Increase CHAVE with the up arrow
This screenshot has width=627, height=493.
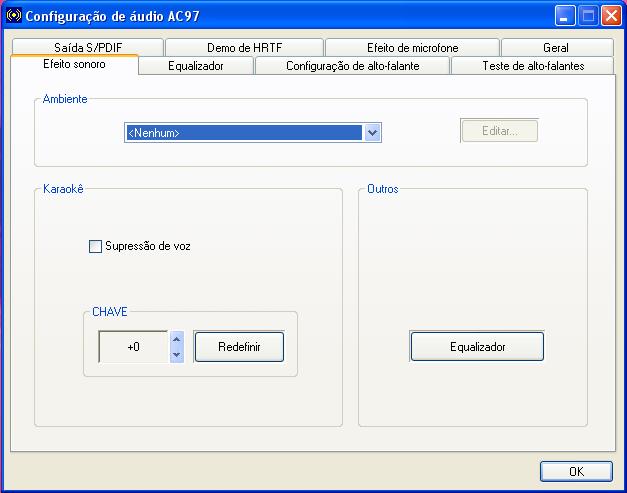tap(177, 339)
